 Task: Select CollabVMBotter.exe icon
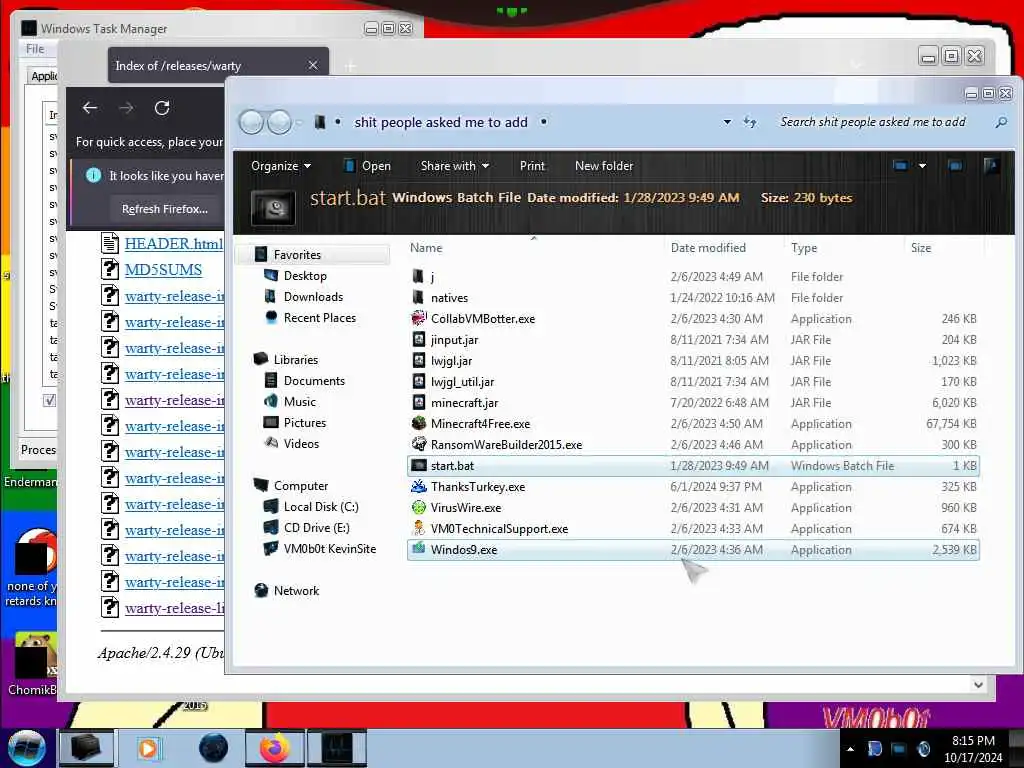click(x=419, y=319)
